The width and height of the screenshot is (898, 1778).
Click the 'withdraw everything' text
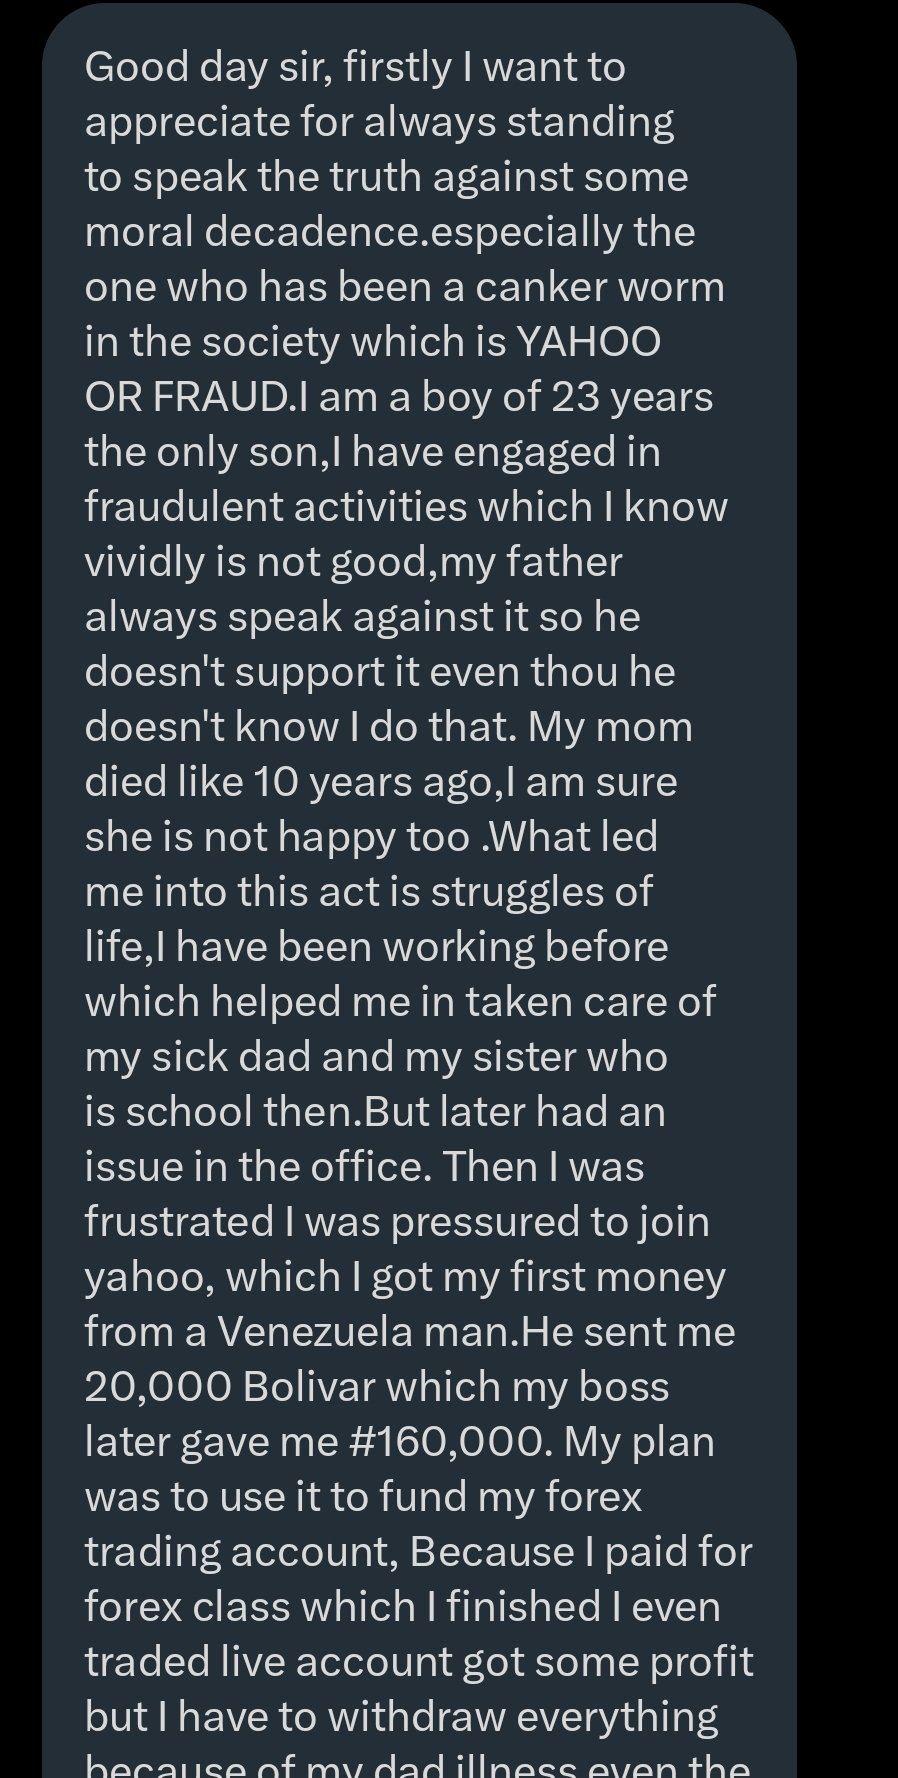pyautogui.click(x=522, y=1717)
